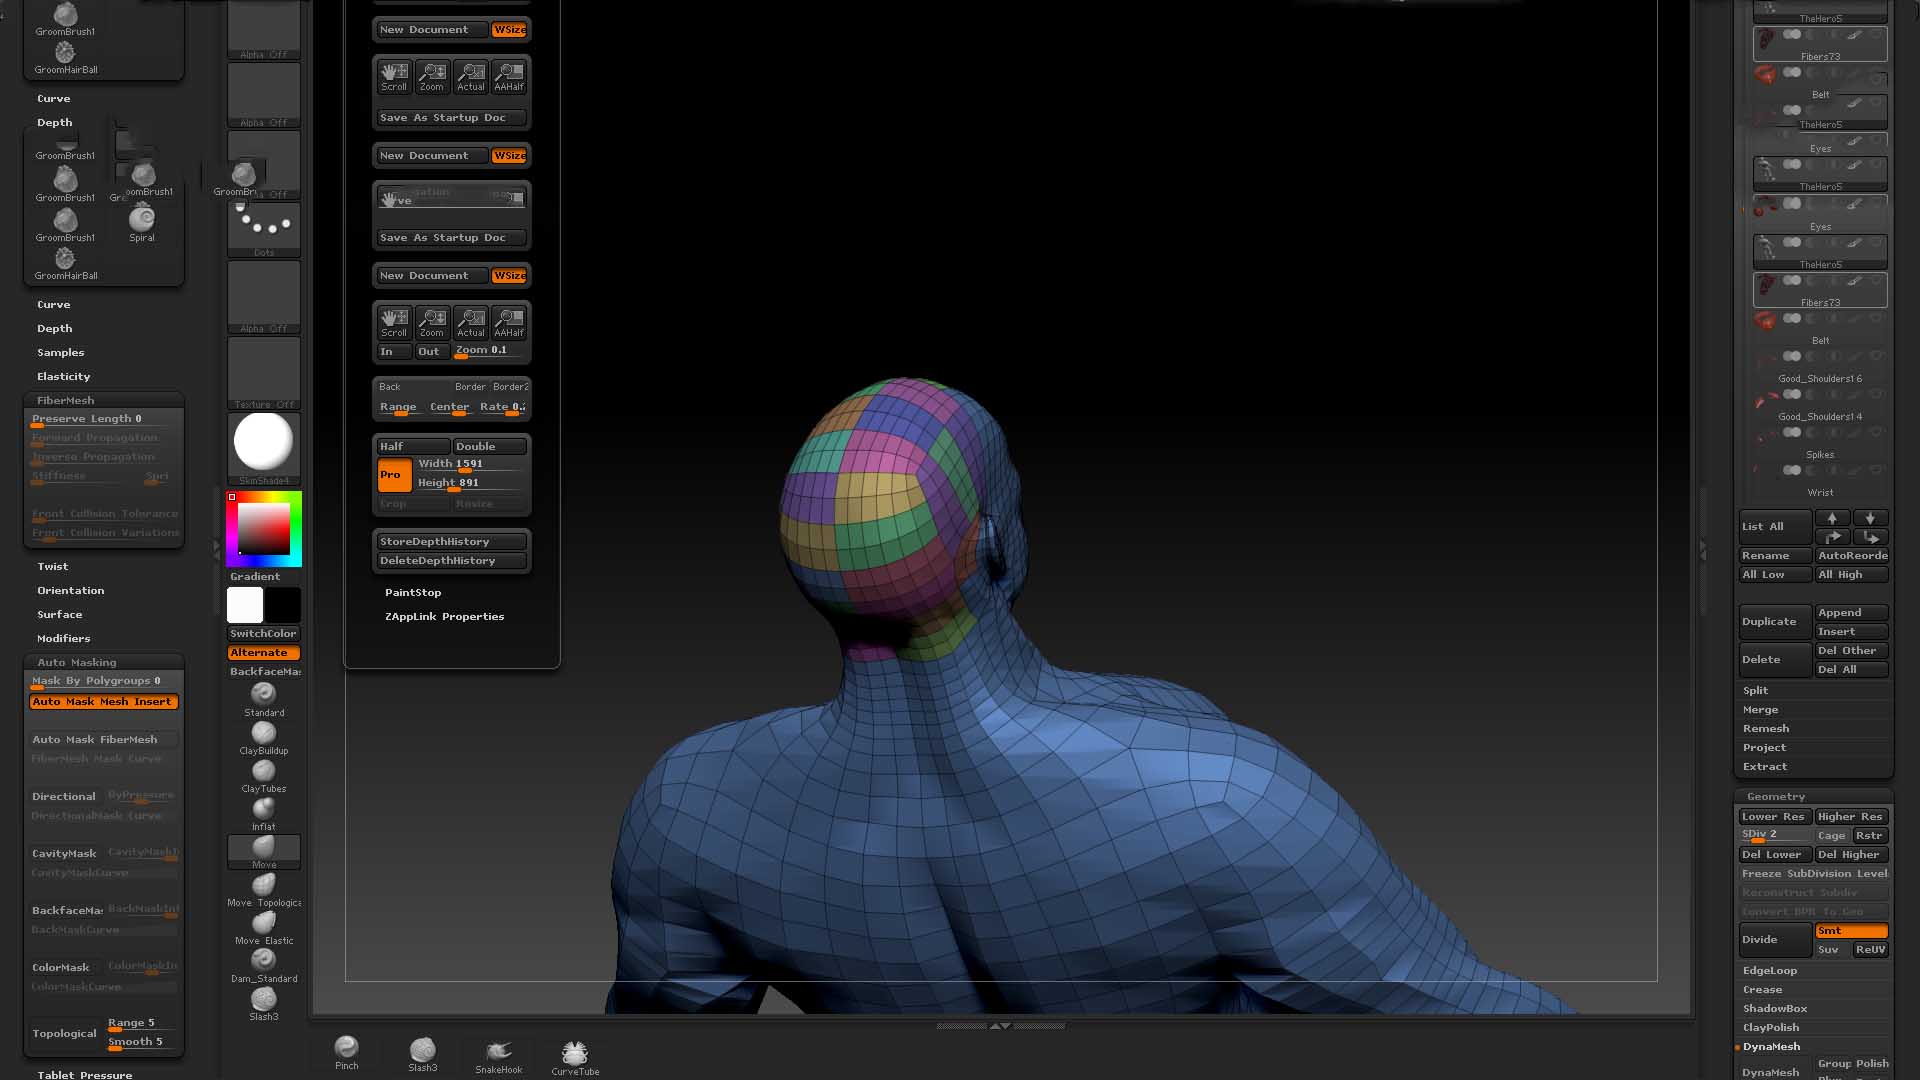The image size is (1920, 1080).
Task: Select the Standard brush
Action: [x=264, y=699]
